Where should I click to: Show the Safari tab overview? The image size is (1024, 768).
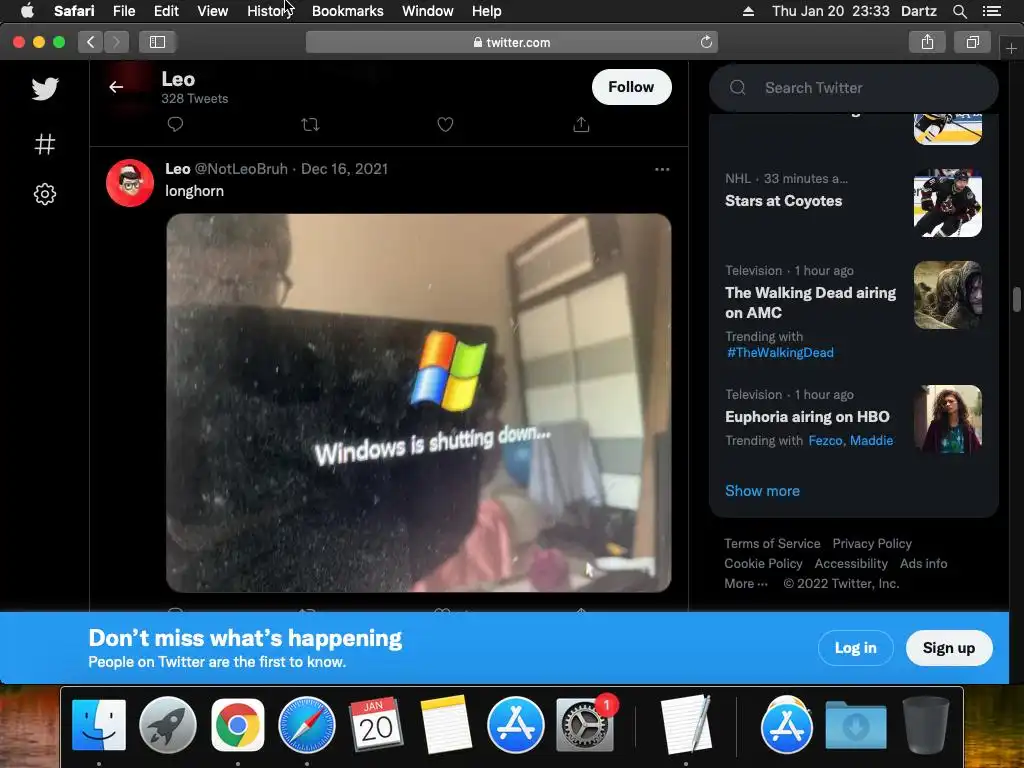[972, 42]
